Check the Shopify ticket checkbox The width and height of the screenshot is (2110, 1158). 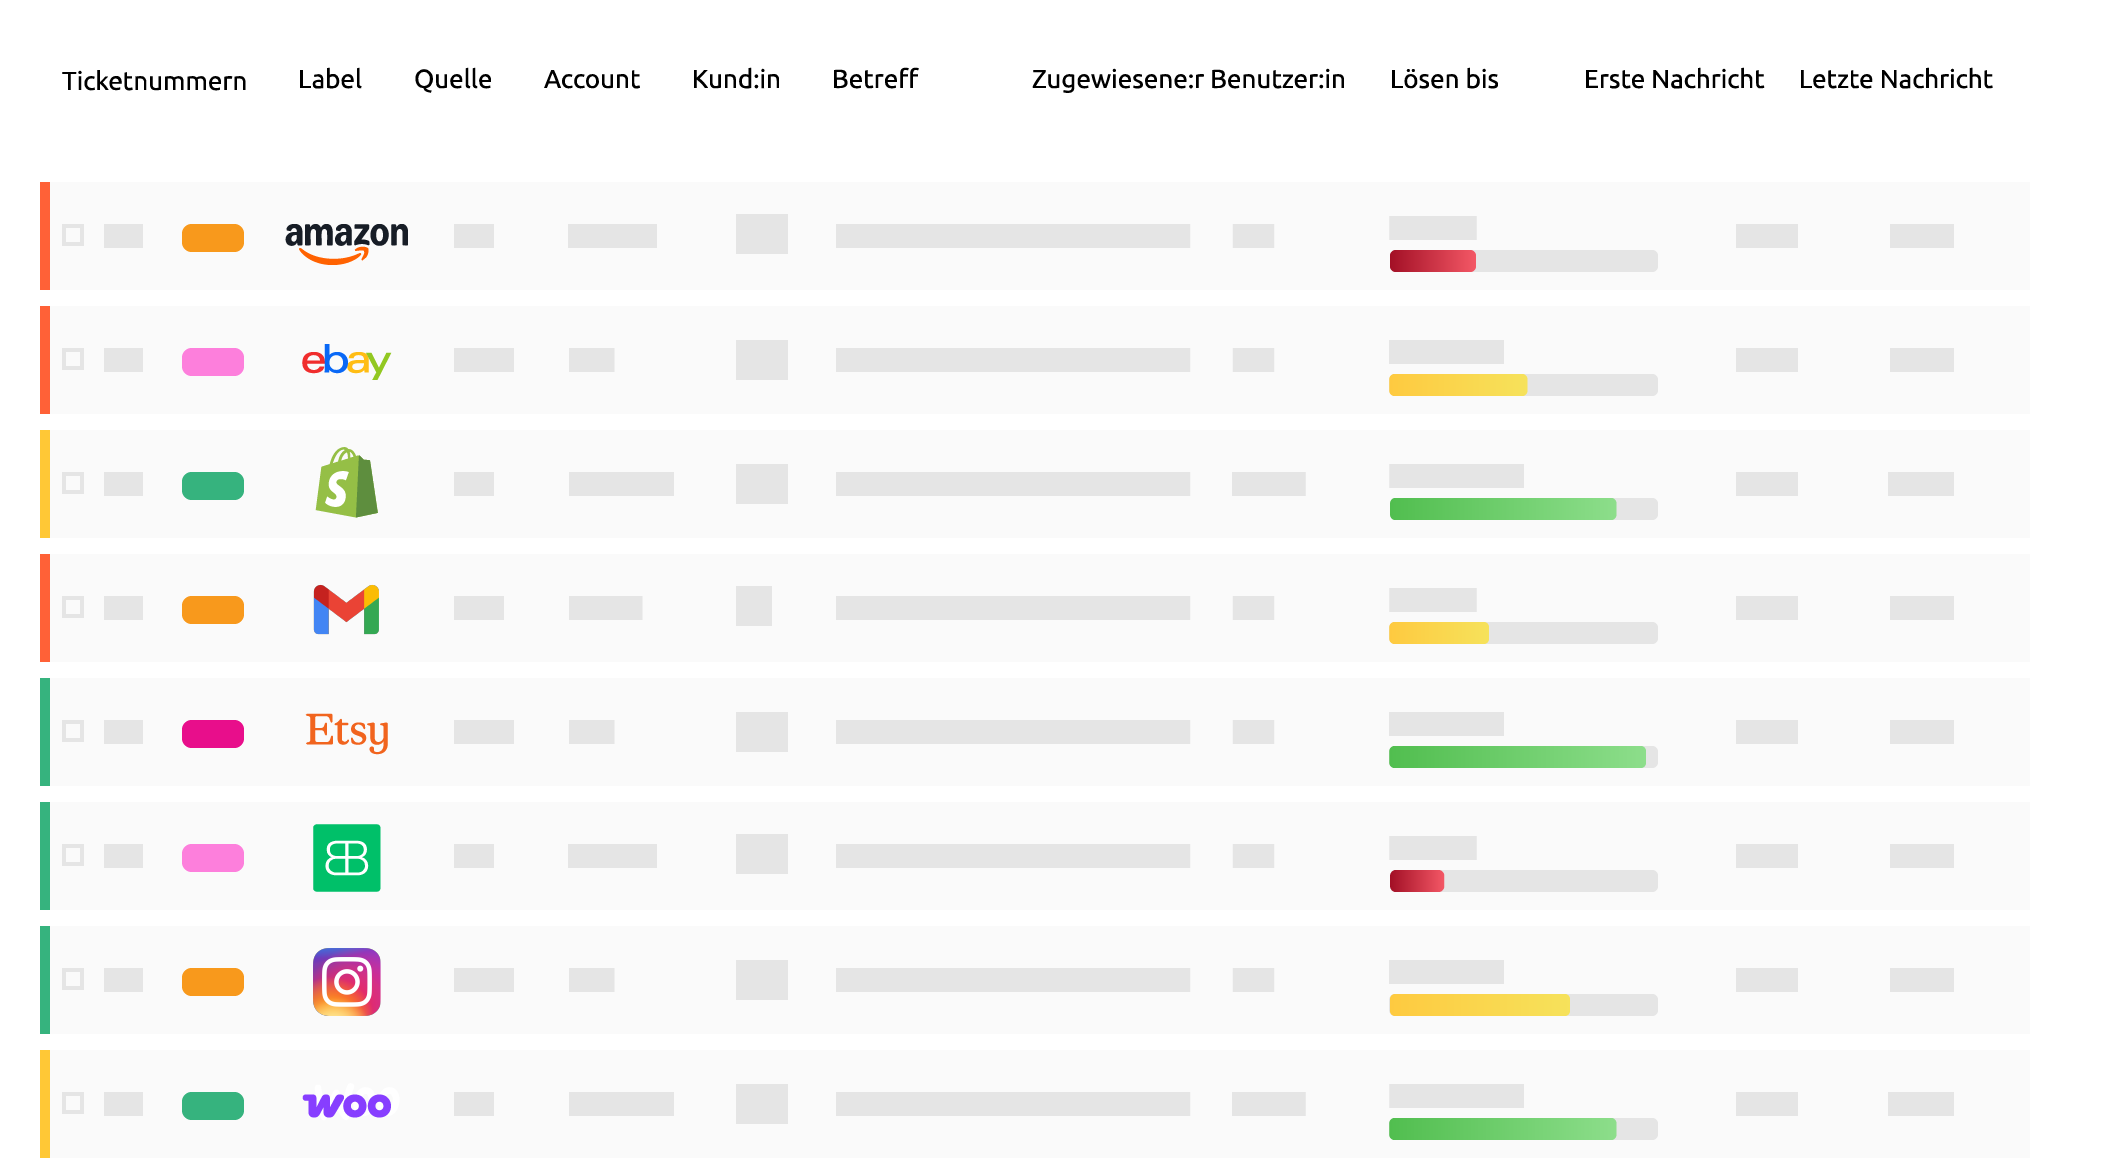coord(73,483)
